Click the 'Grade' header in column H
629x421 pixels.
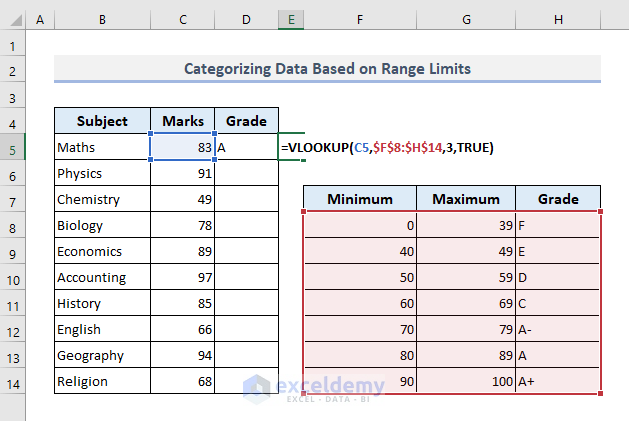[558, 199]
